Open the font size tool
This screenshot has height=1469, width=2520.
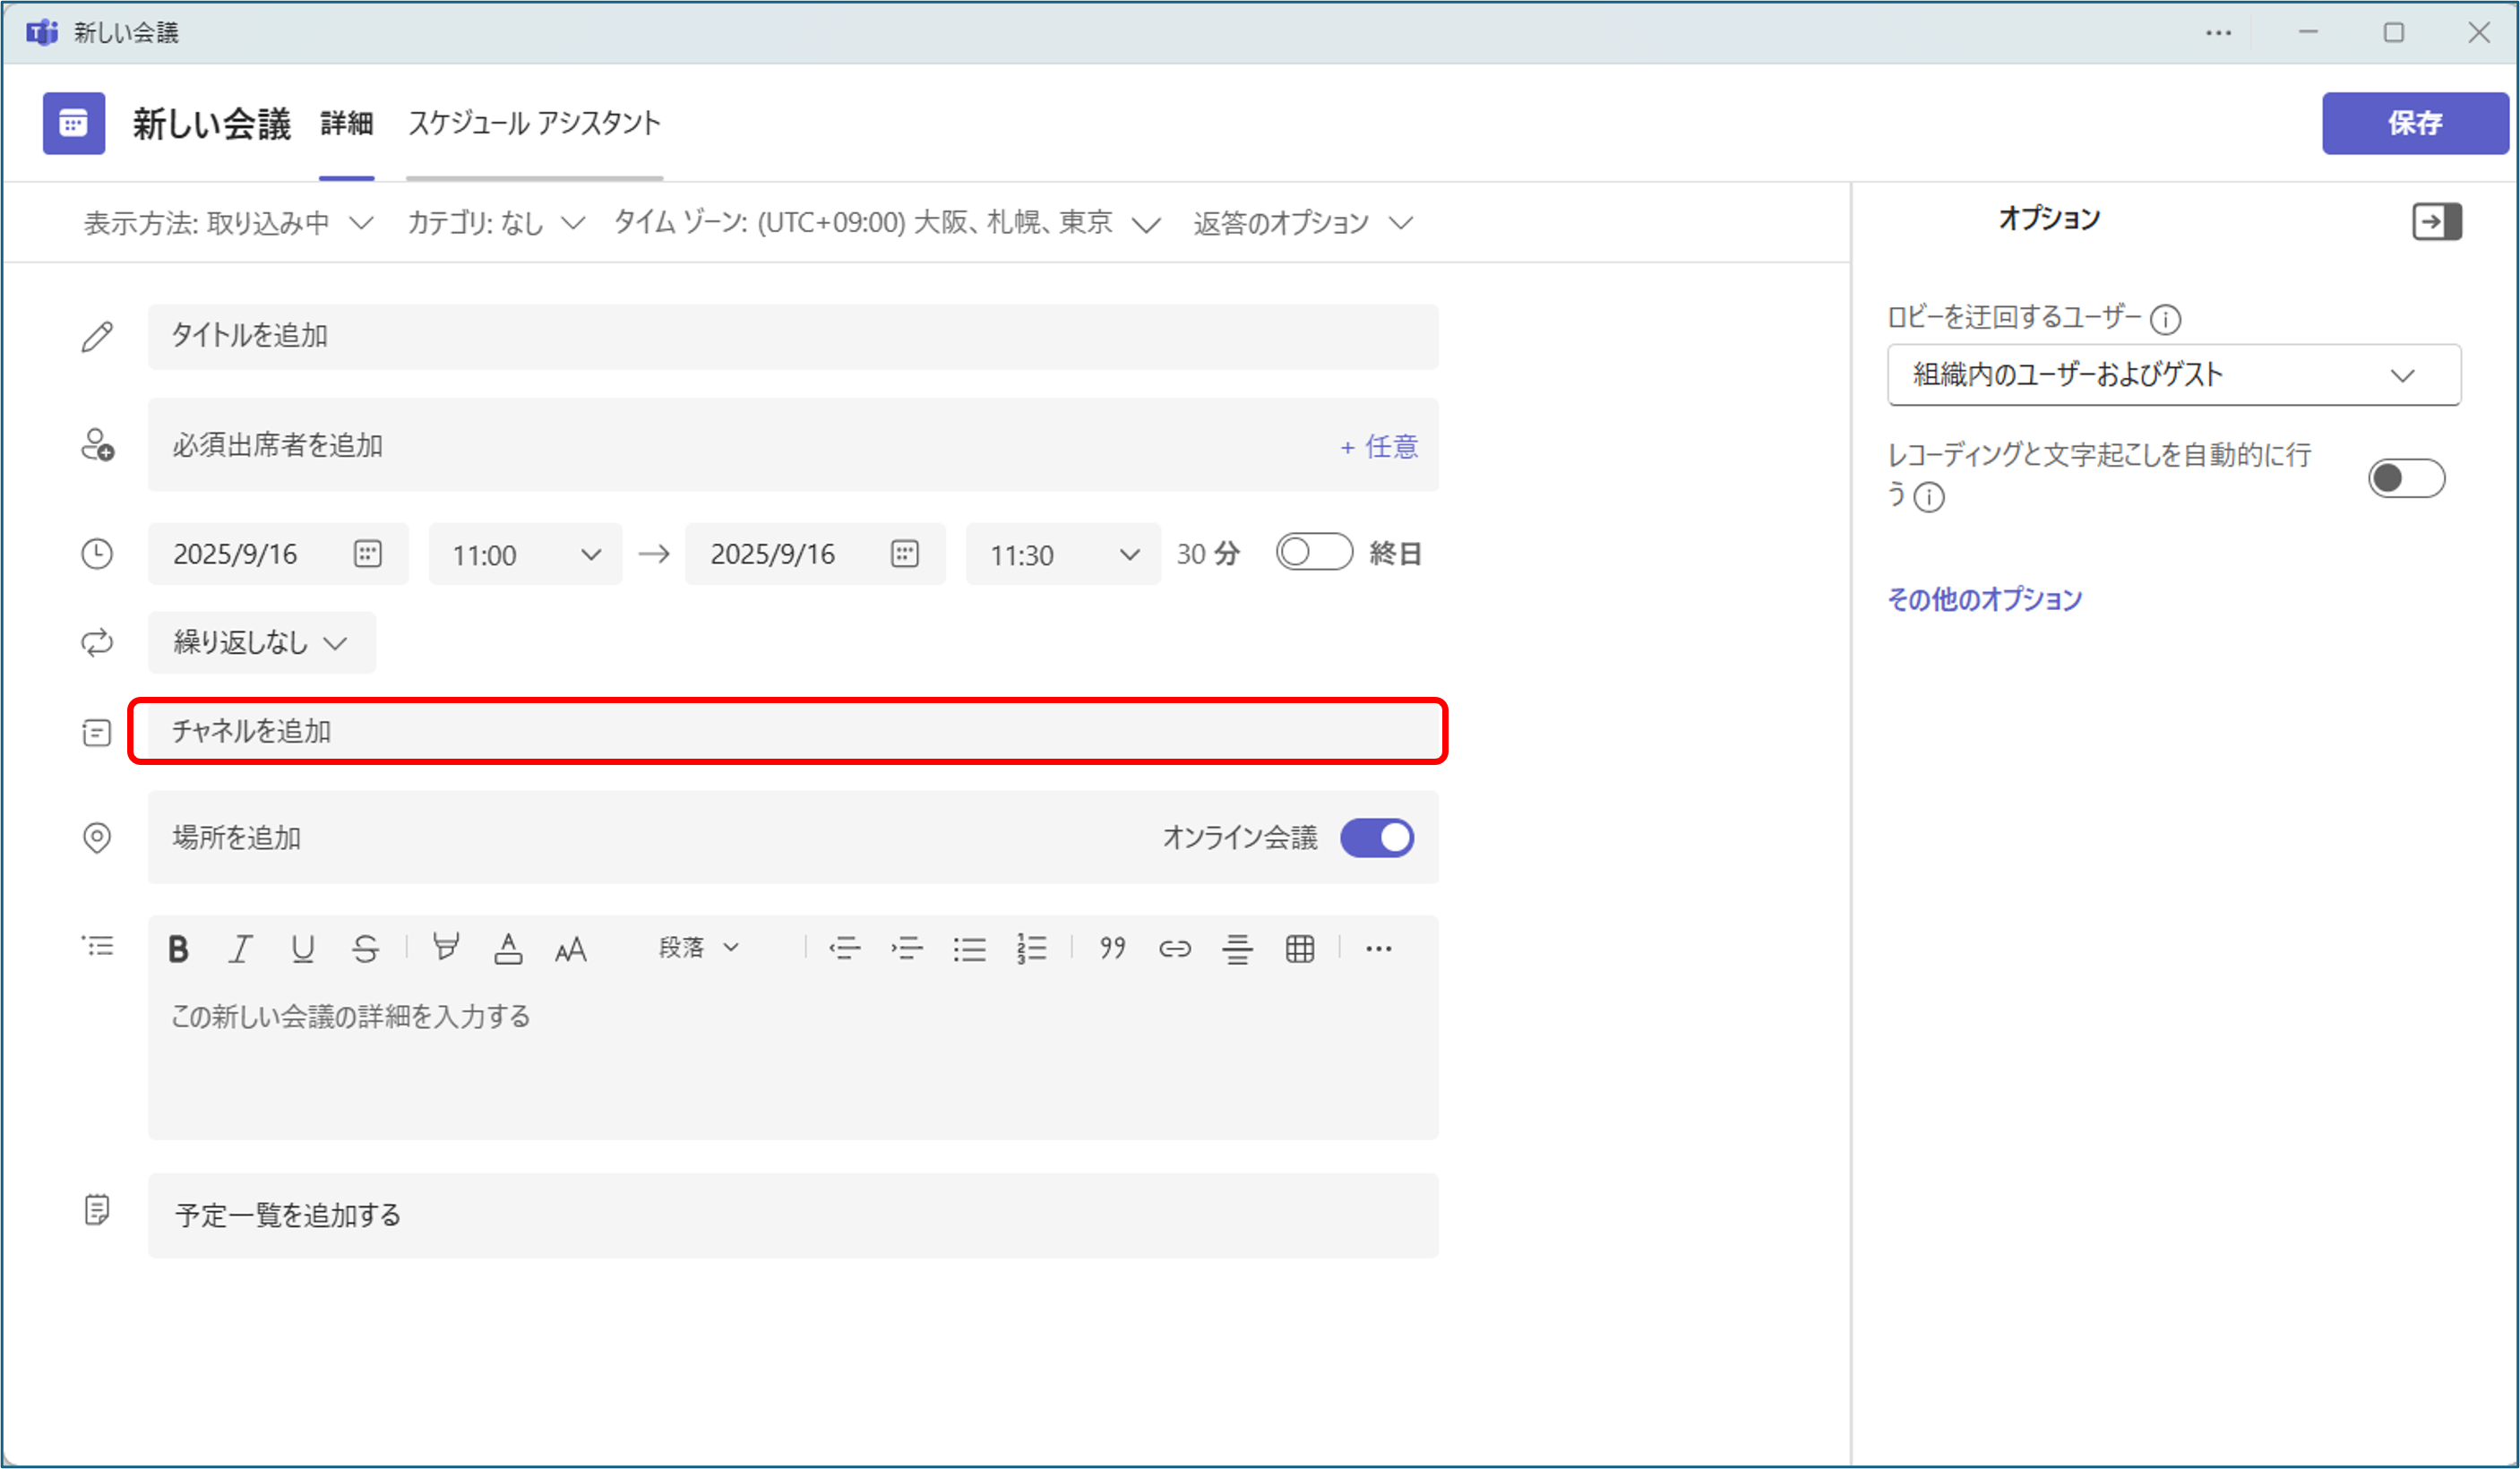570,949
